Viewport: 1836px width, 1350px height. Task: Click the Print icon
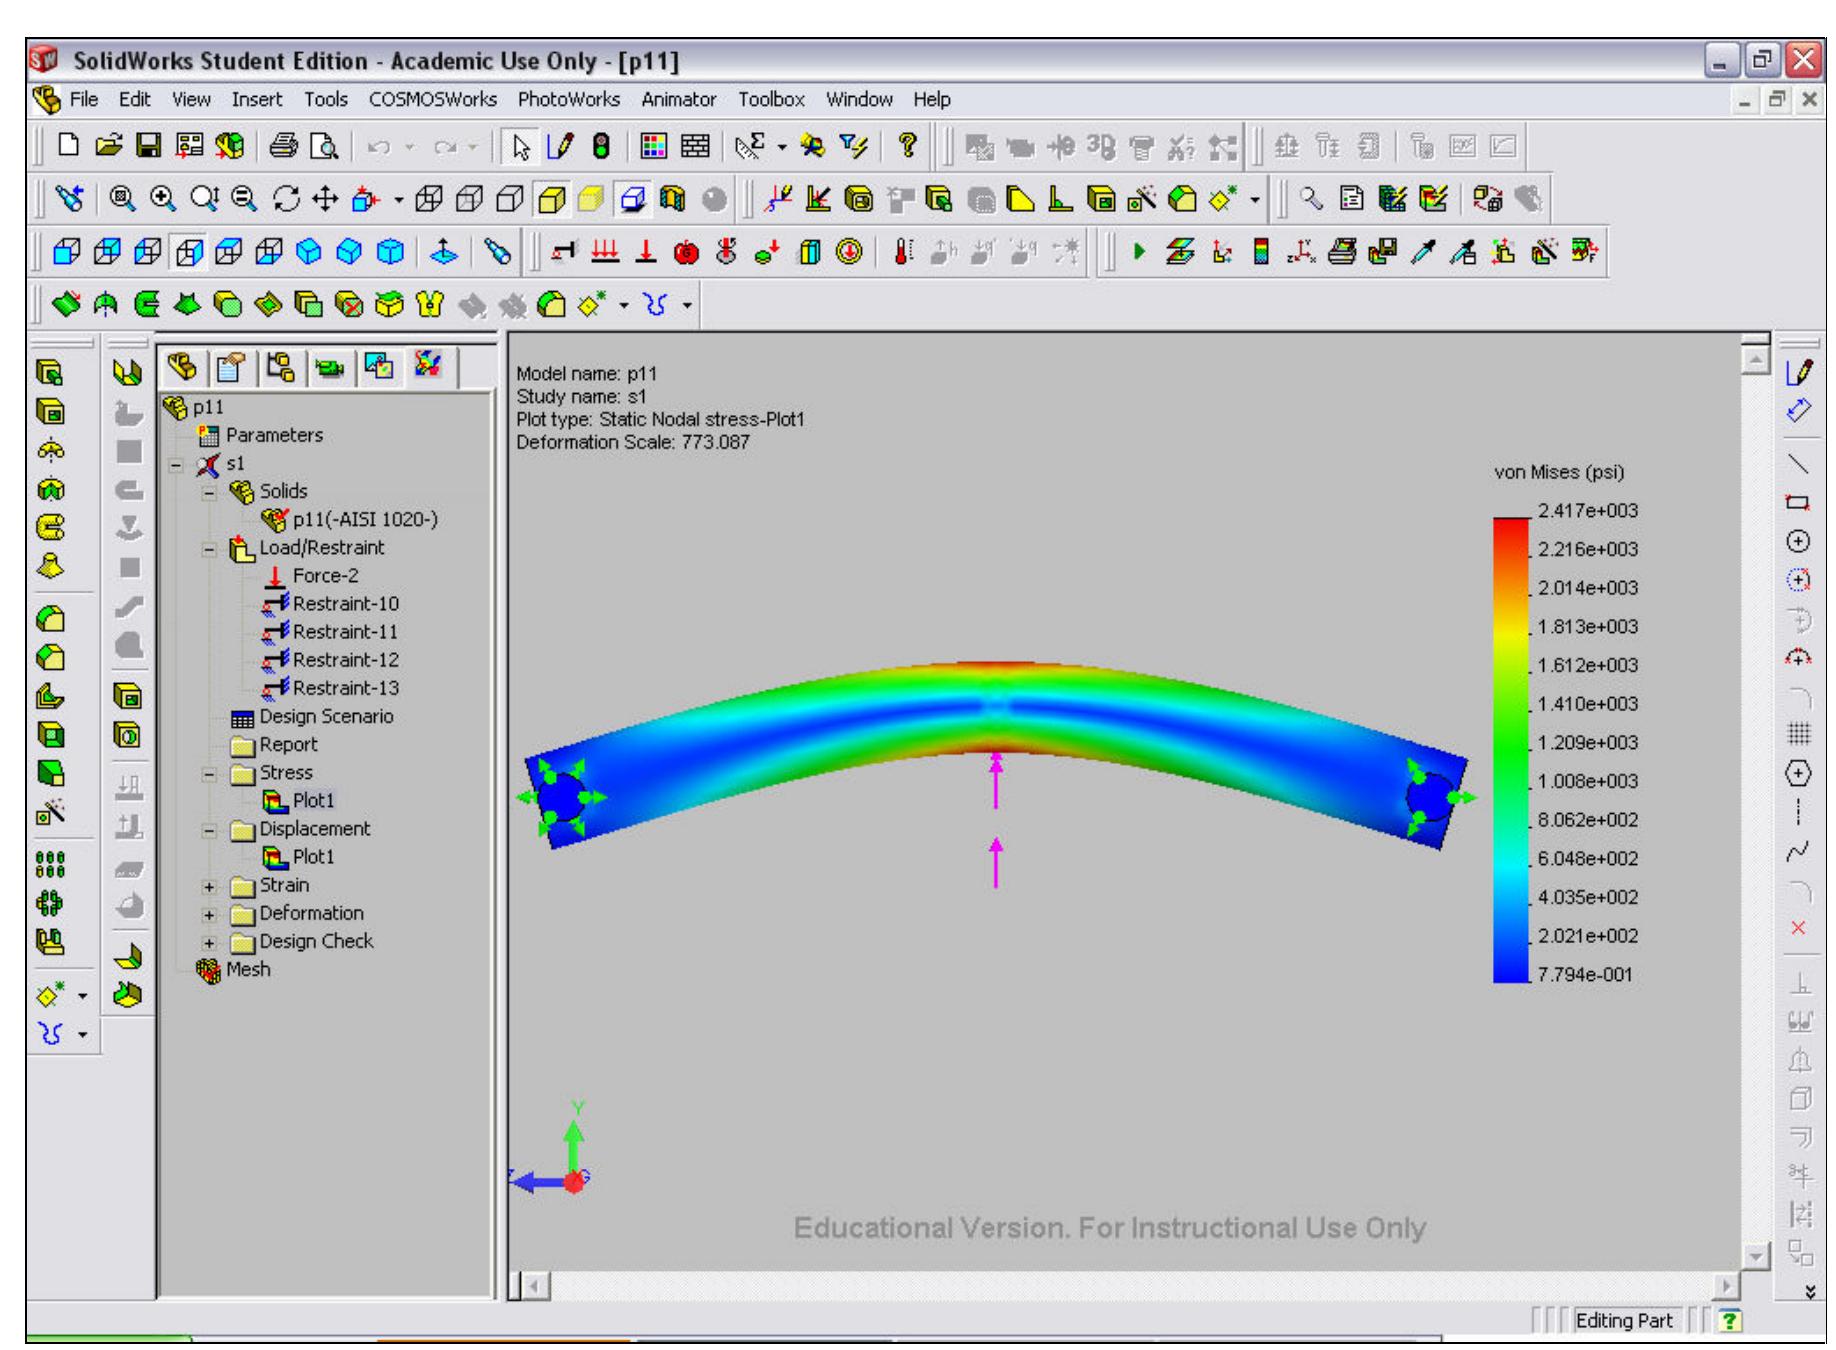tap(284, 147)
